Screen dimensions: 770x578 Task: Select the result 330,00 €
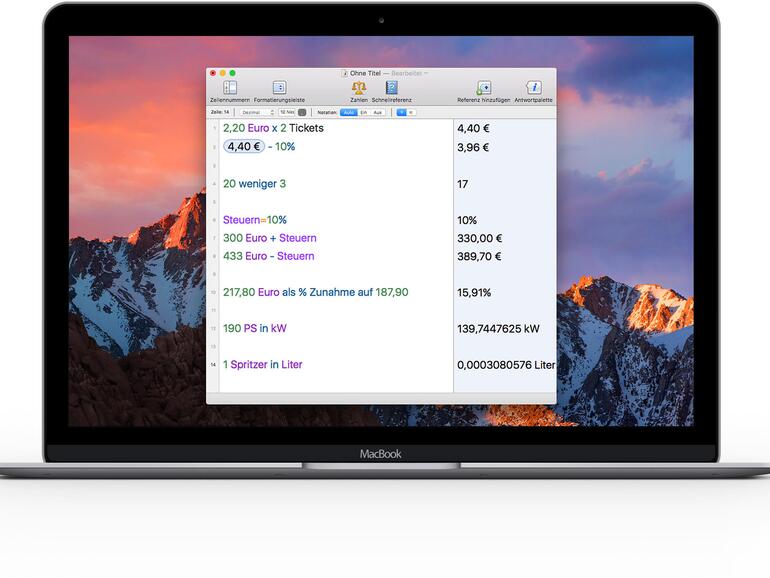pos(480,239)
